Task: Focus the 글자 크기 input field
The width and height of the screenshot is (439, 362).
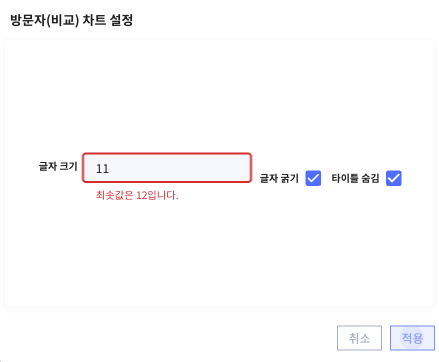Action: [167, 168]
